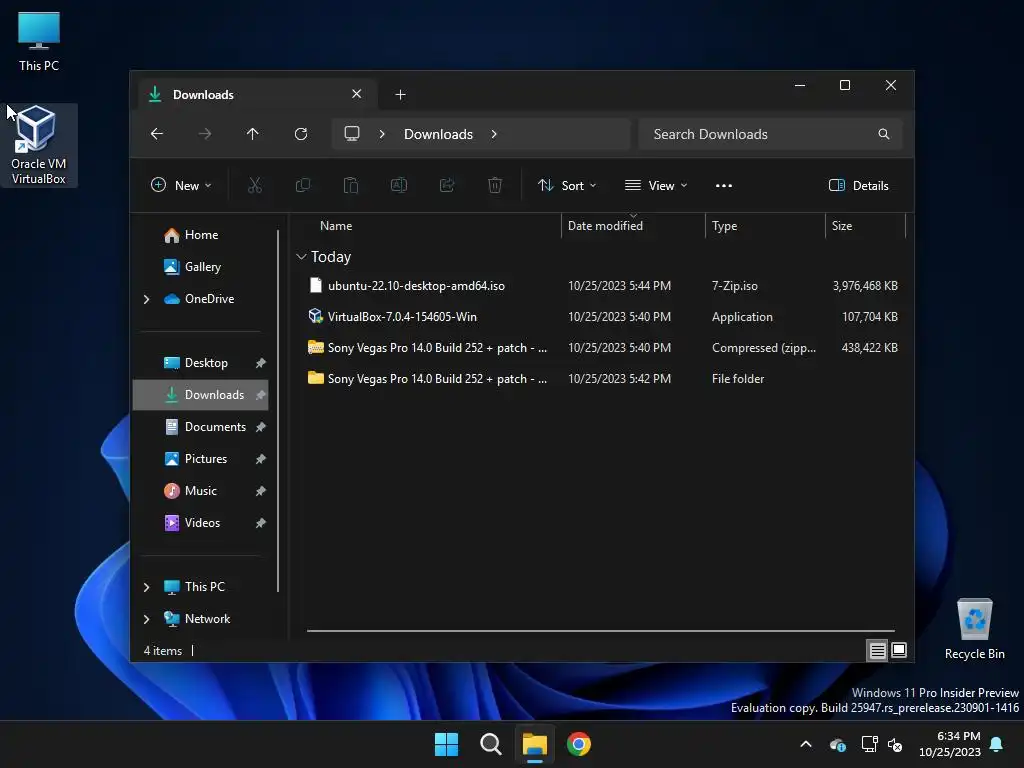
Task: Sort by the Date modified column
Action: (605, 226)
